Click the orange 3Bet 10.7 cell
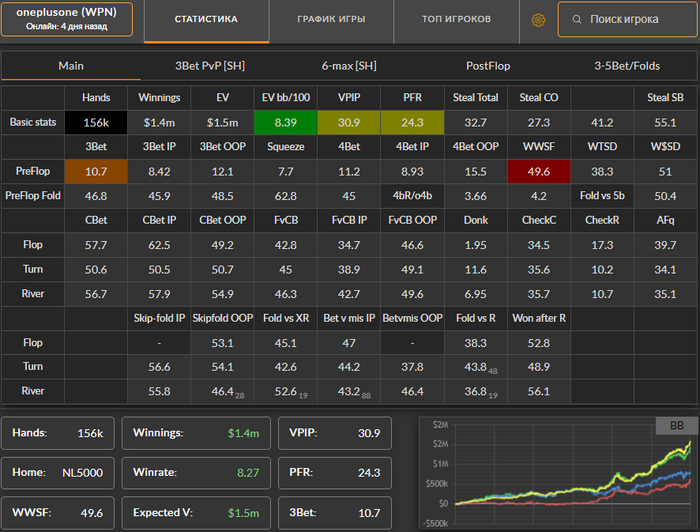 pos(96,171)
